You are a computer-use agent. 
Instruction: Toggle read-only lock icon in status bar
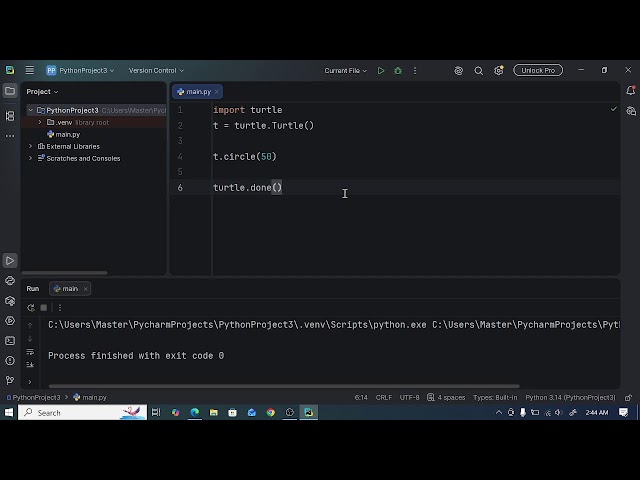coord(628,397)
